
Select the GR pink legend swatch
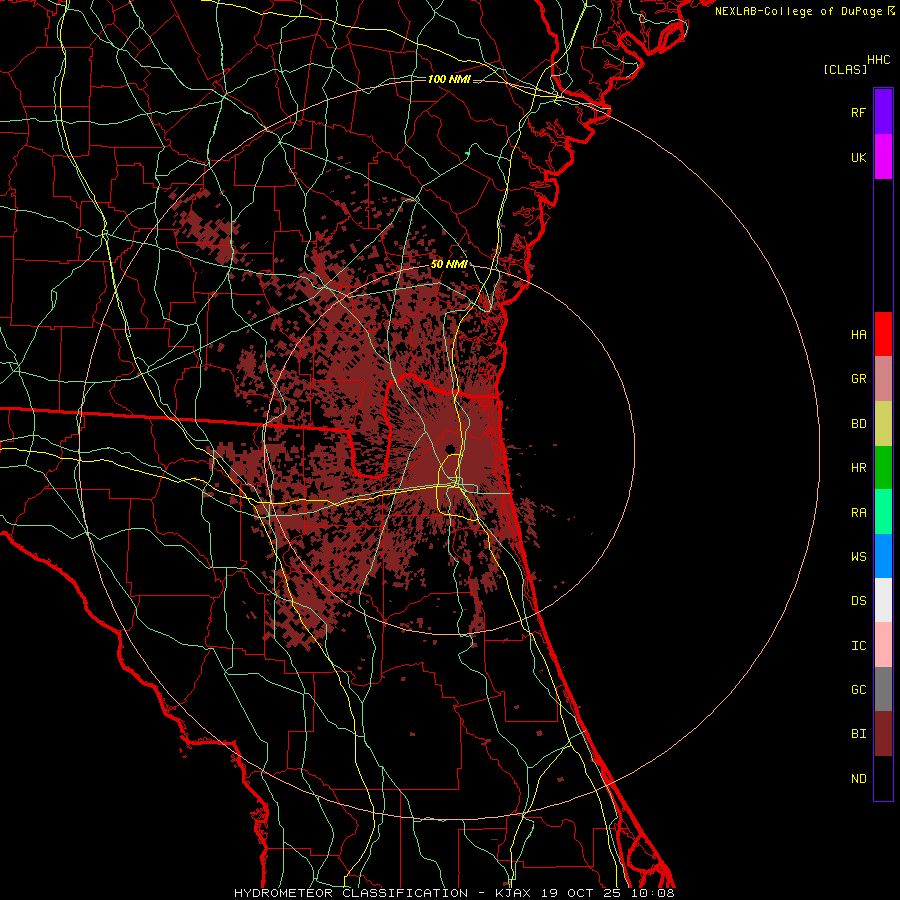[883, 379]
